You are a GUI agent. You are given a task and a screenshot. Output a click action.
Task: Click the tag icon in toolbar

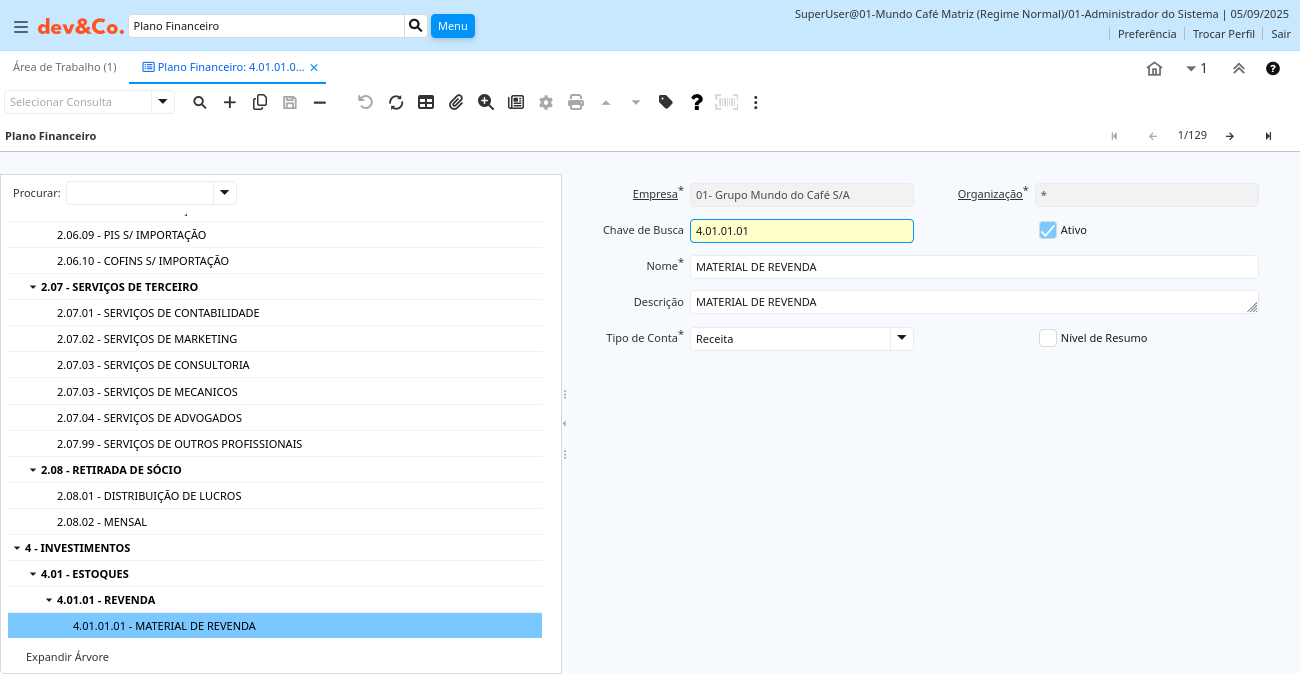click(666, 102)
